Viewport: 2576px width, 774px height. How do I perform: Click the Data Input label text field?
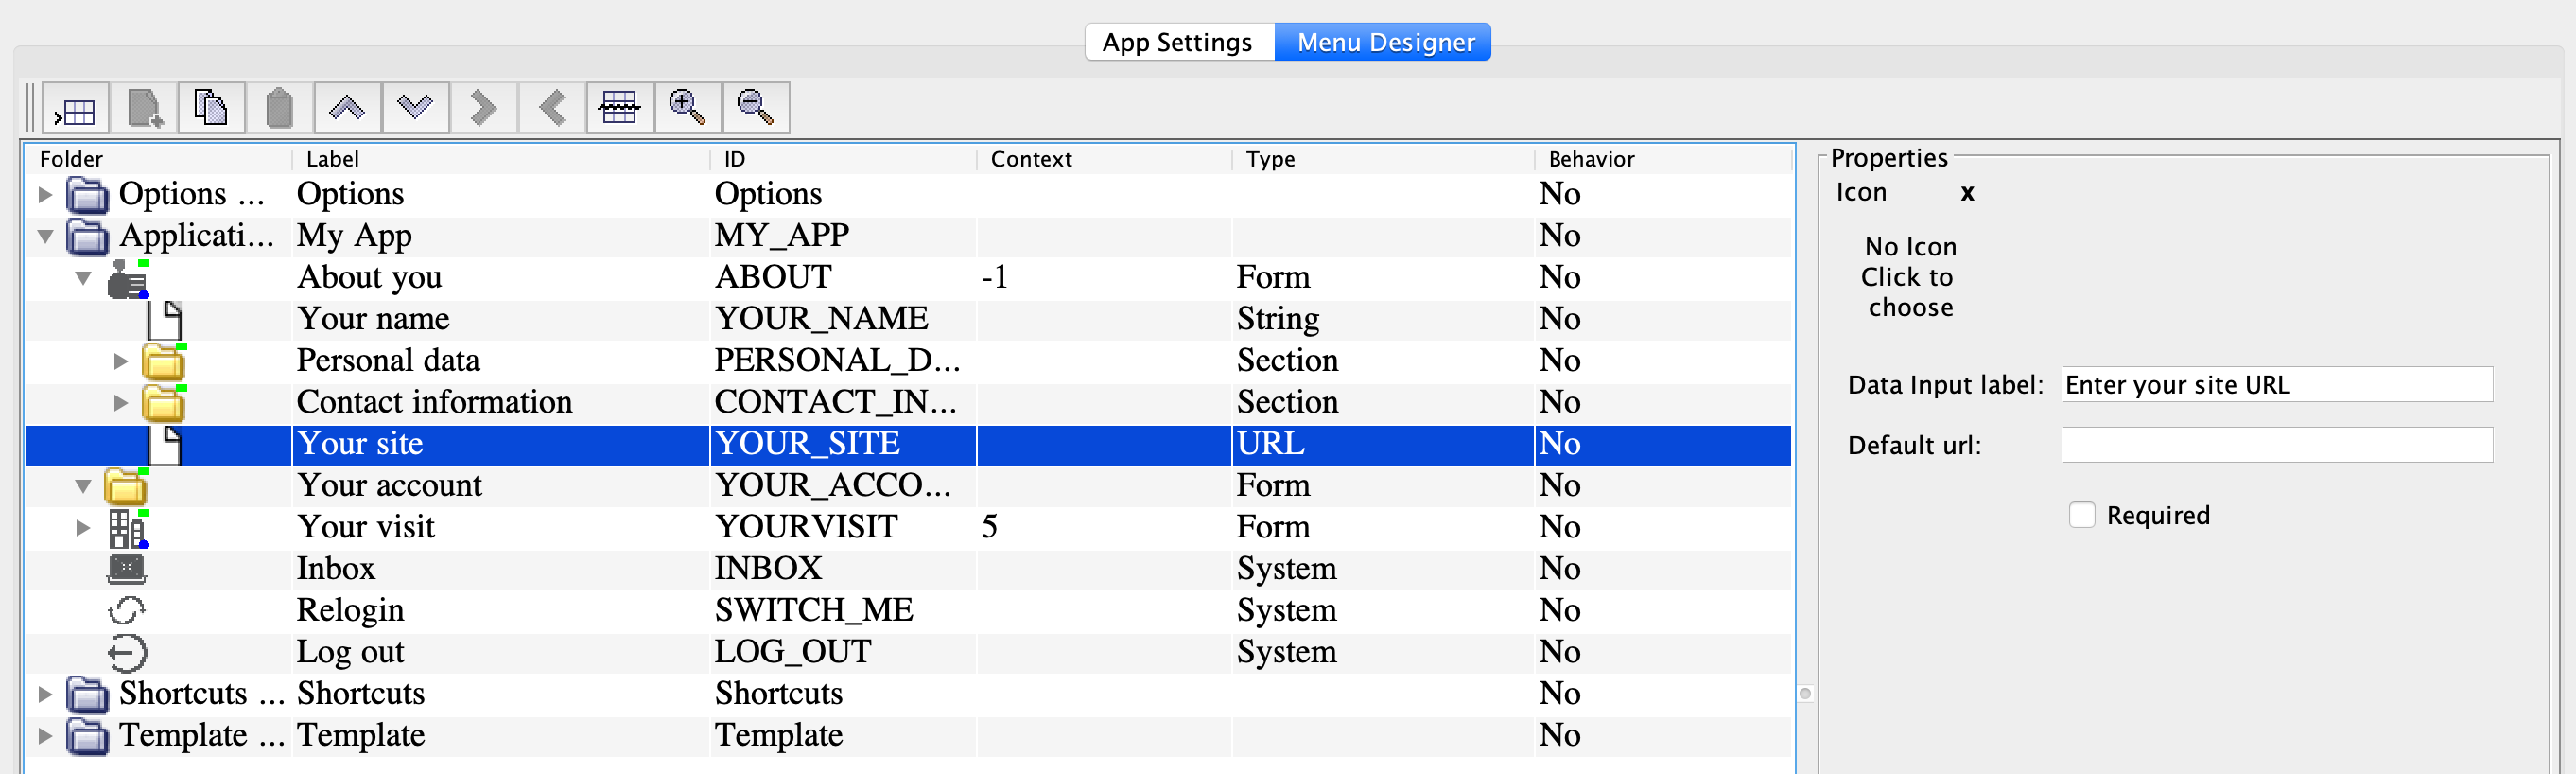pos(2276,385)
